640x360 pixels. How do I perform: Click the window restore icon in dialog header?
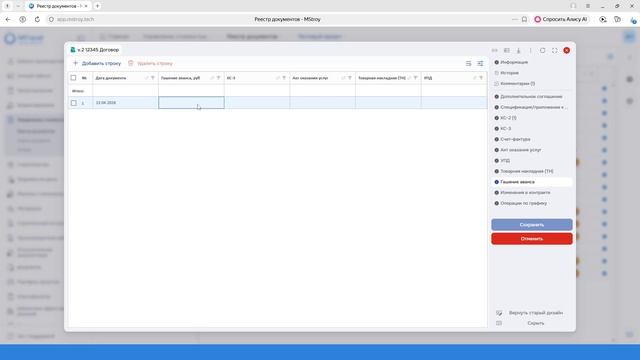coord(542,50)
